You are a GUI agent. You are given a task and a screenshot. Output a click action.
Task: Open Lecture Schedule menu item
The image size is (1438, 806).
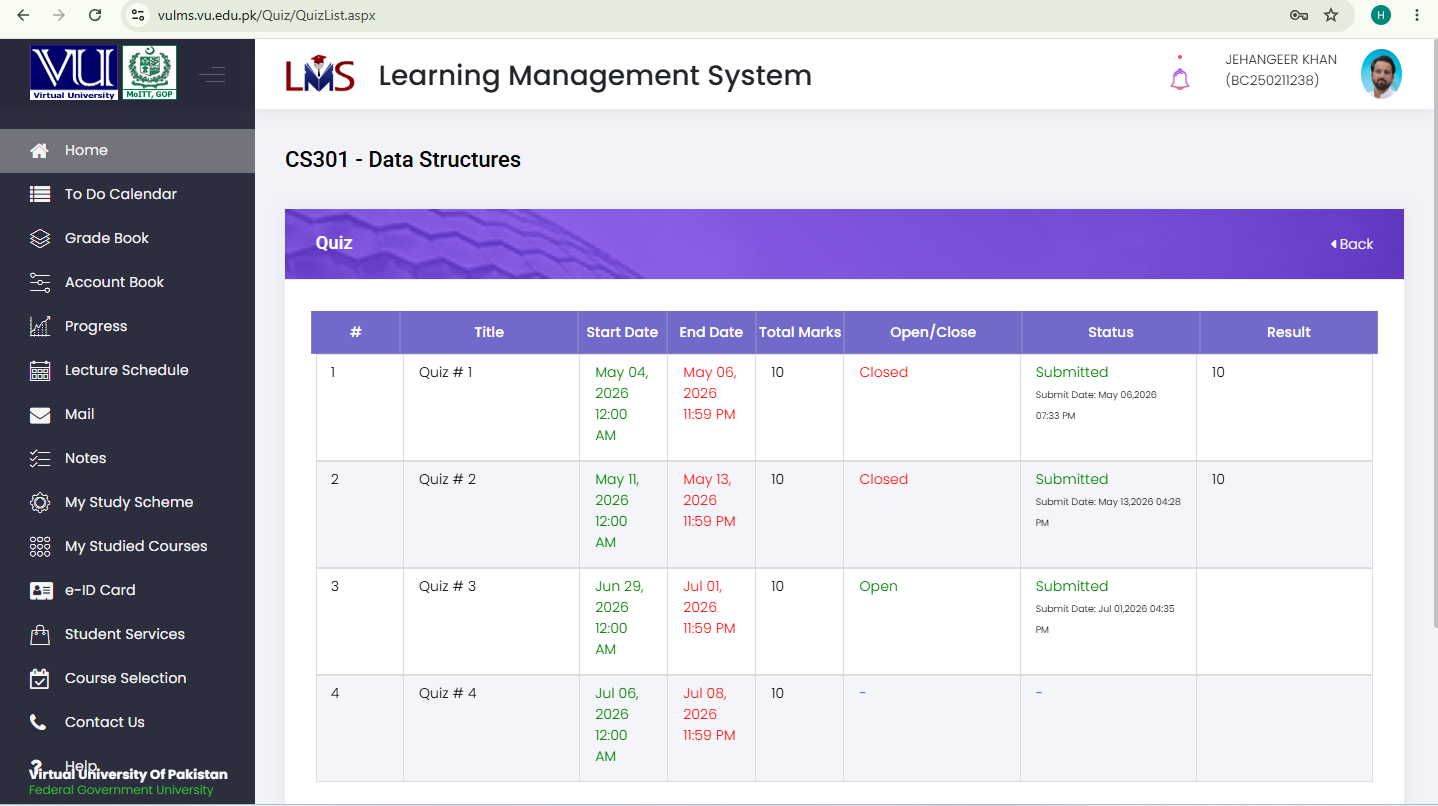[x=127, y=371]
